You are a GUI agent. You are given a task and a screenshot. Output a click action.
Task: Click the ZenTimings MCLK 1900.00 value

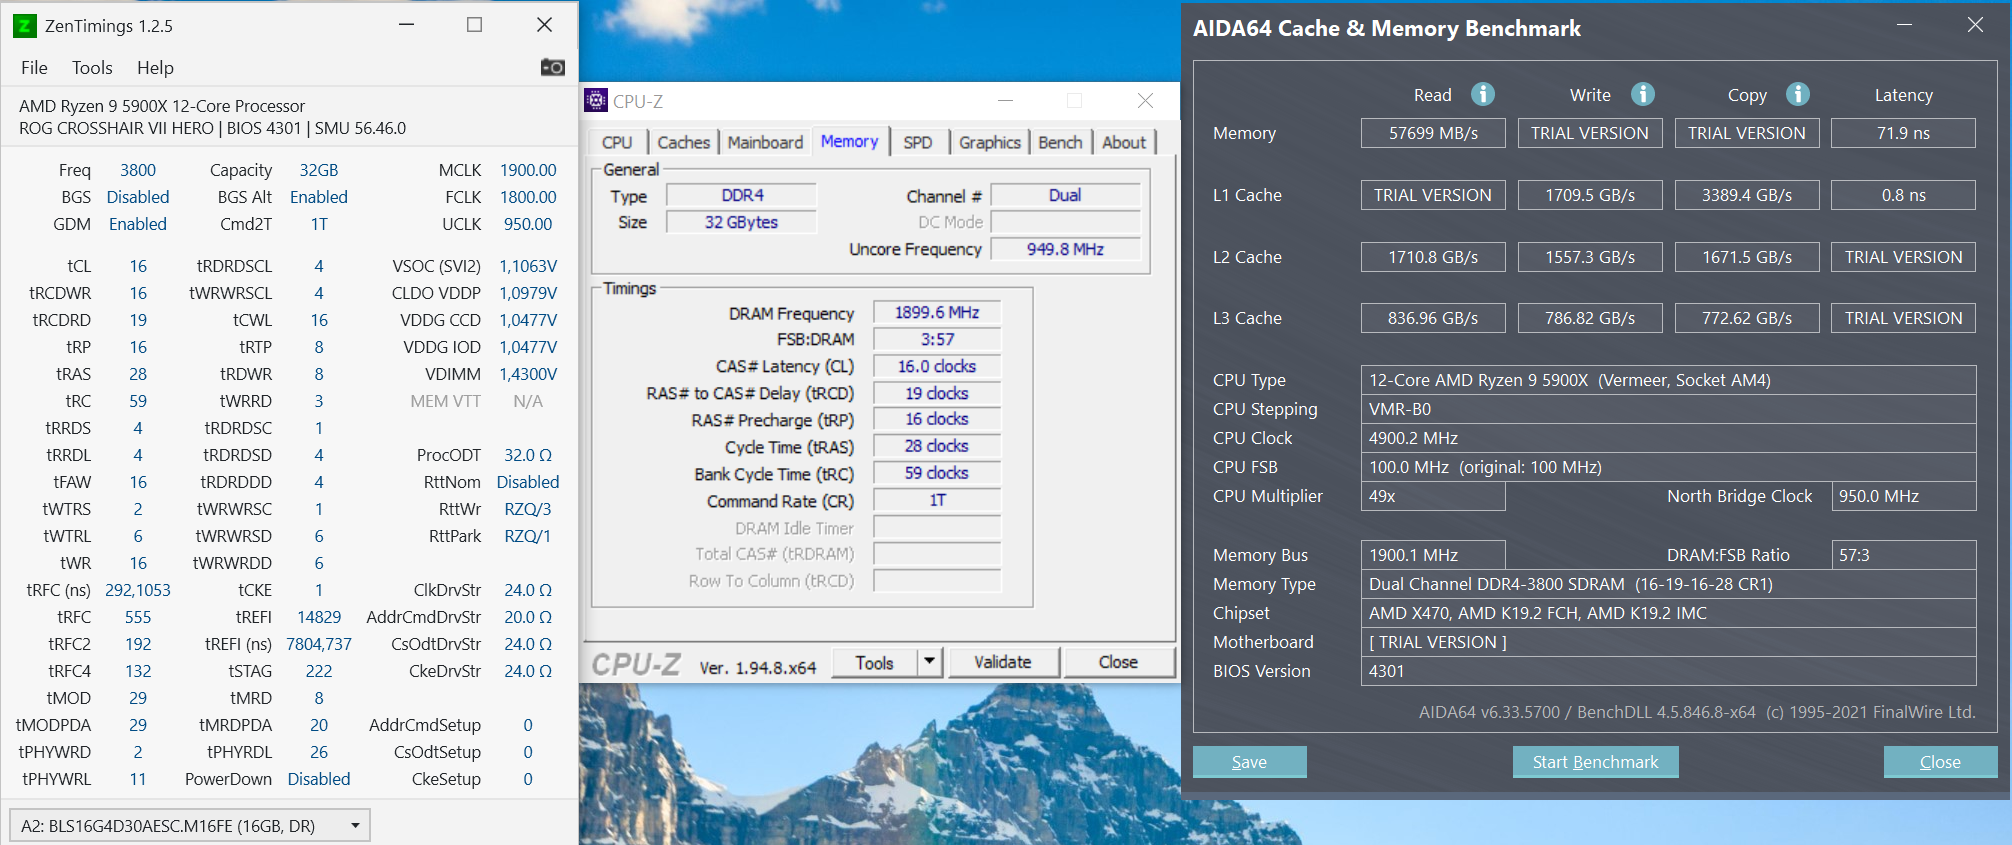pyautogui.click(x=528, y=170)
